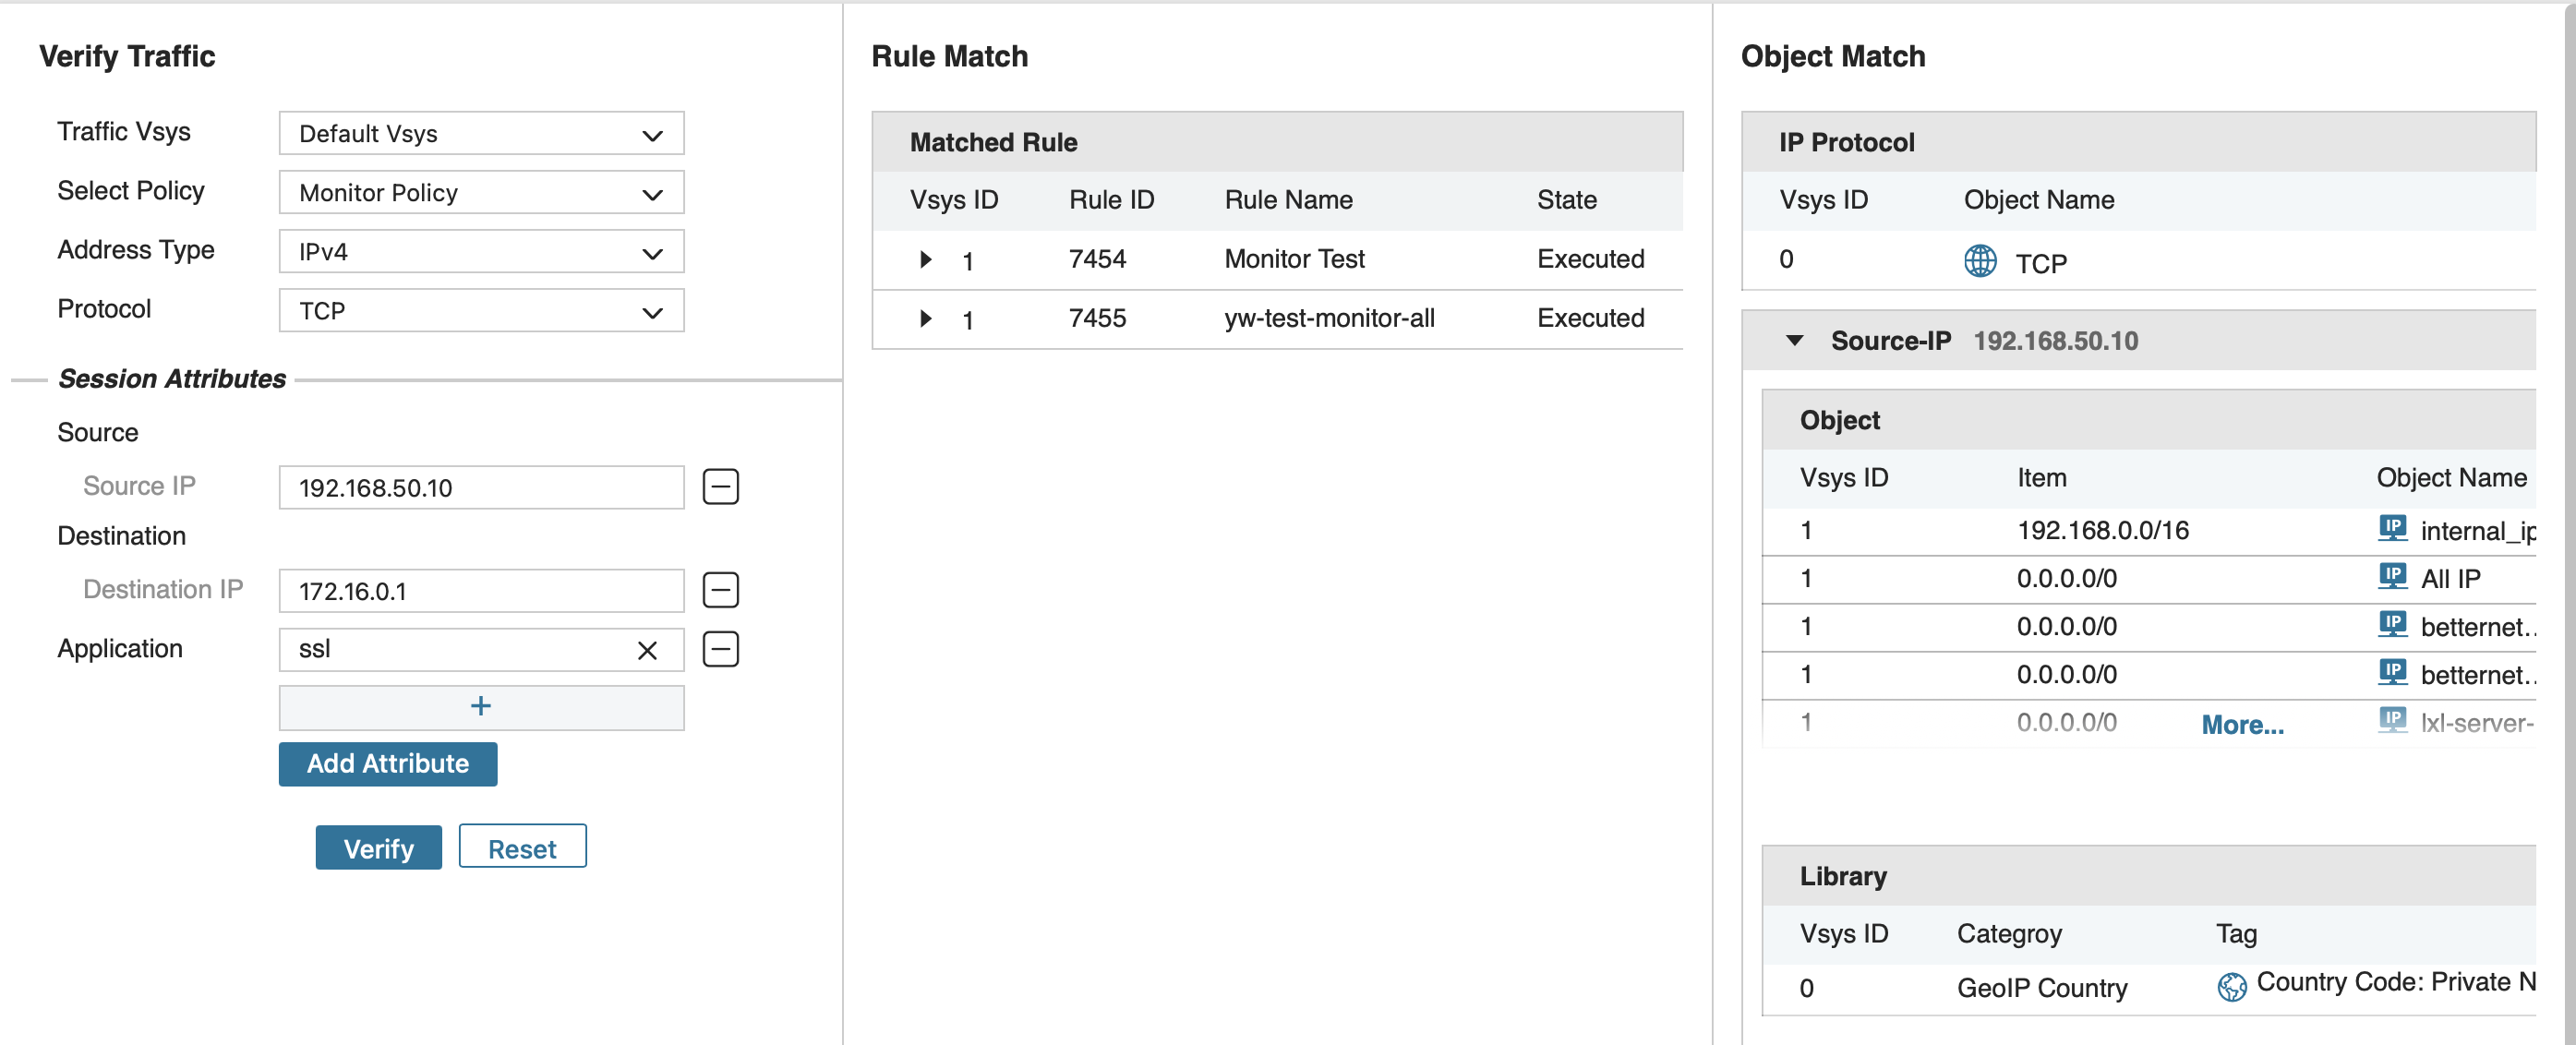Click the All IP object icon
The image size is (2576, 1045).
pyautogui.click(x=2392, y=576)
